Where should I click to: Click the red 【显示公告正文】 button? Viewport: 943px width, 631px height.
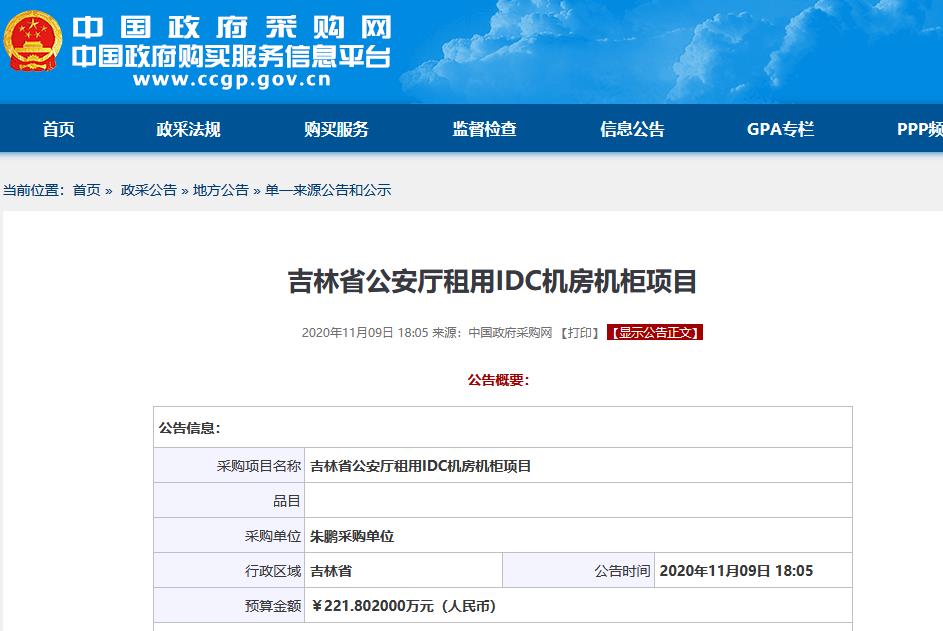coord(655,333)
